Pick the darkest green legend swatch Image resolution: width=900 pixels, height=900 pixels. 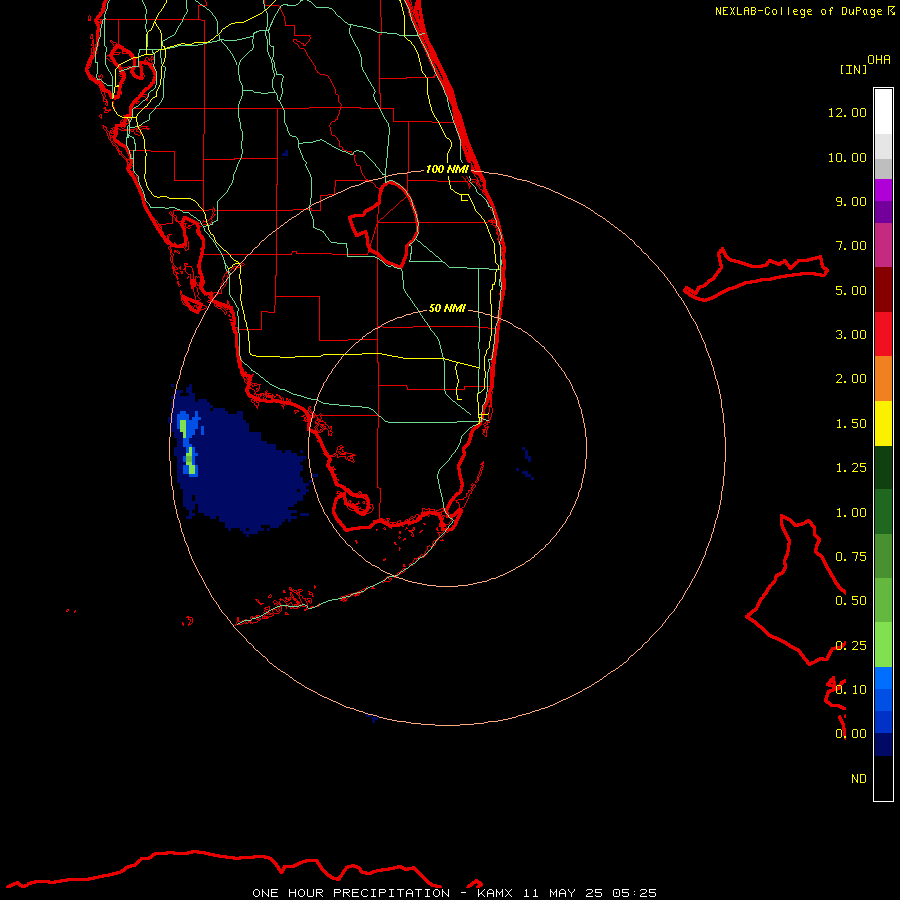[883, 467]
